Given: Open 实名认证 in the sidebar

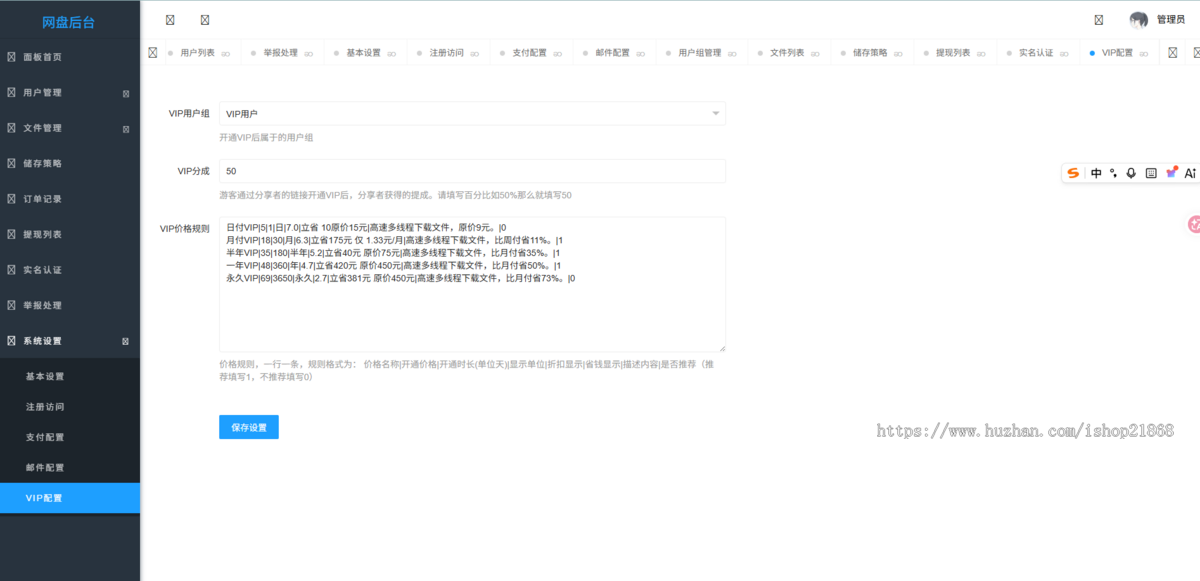Looking at the screenshot, I should pos(70,270).
